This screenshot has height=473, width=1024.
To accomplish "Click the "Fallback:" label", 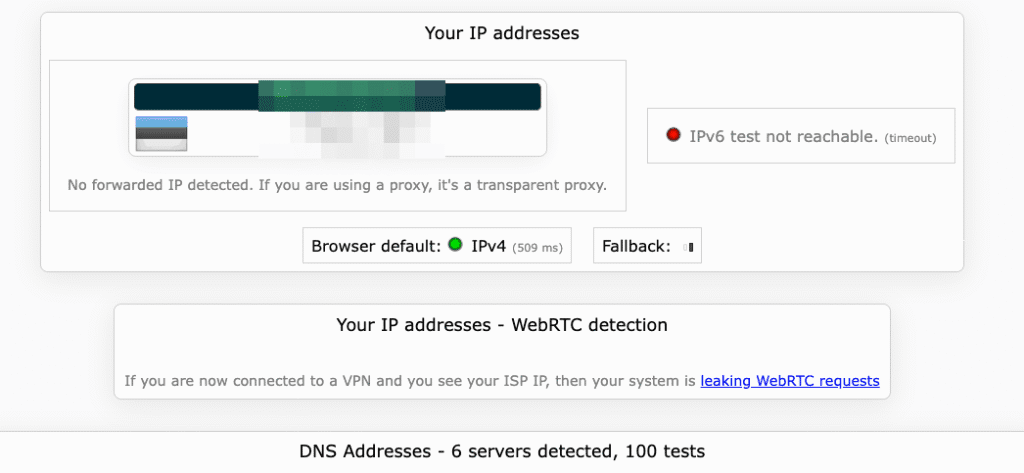I will click(x=636, y=246).
